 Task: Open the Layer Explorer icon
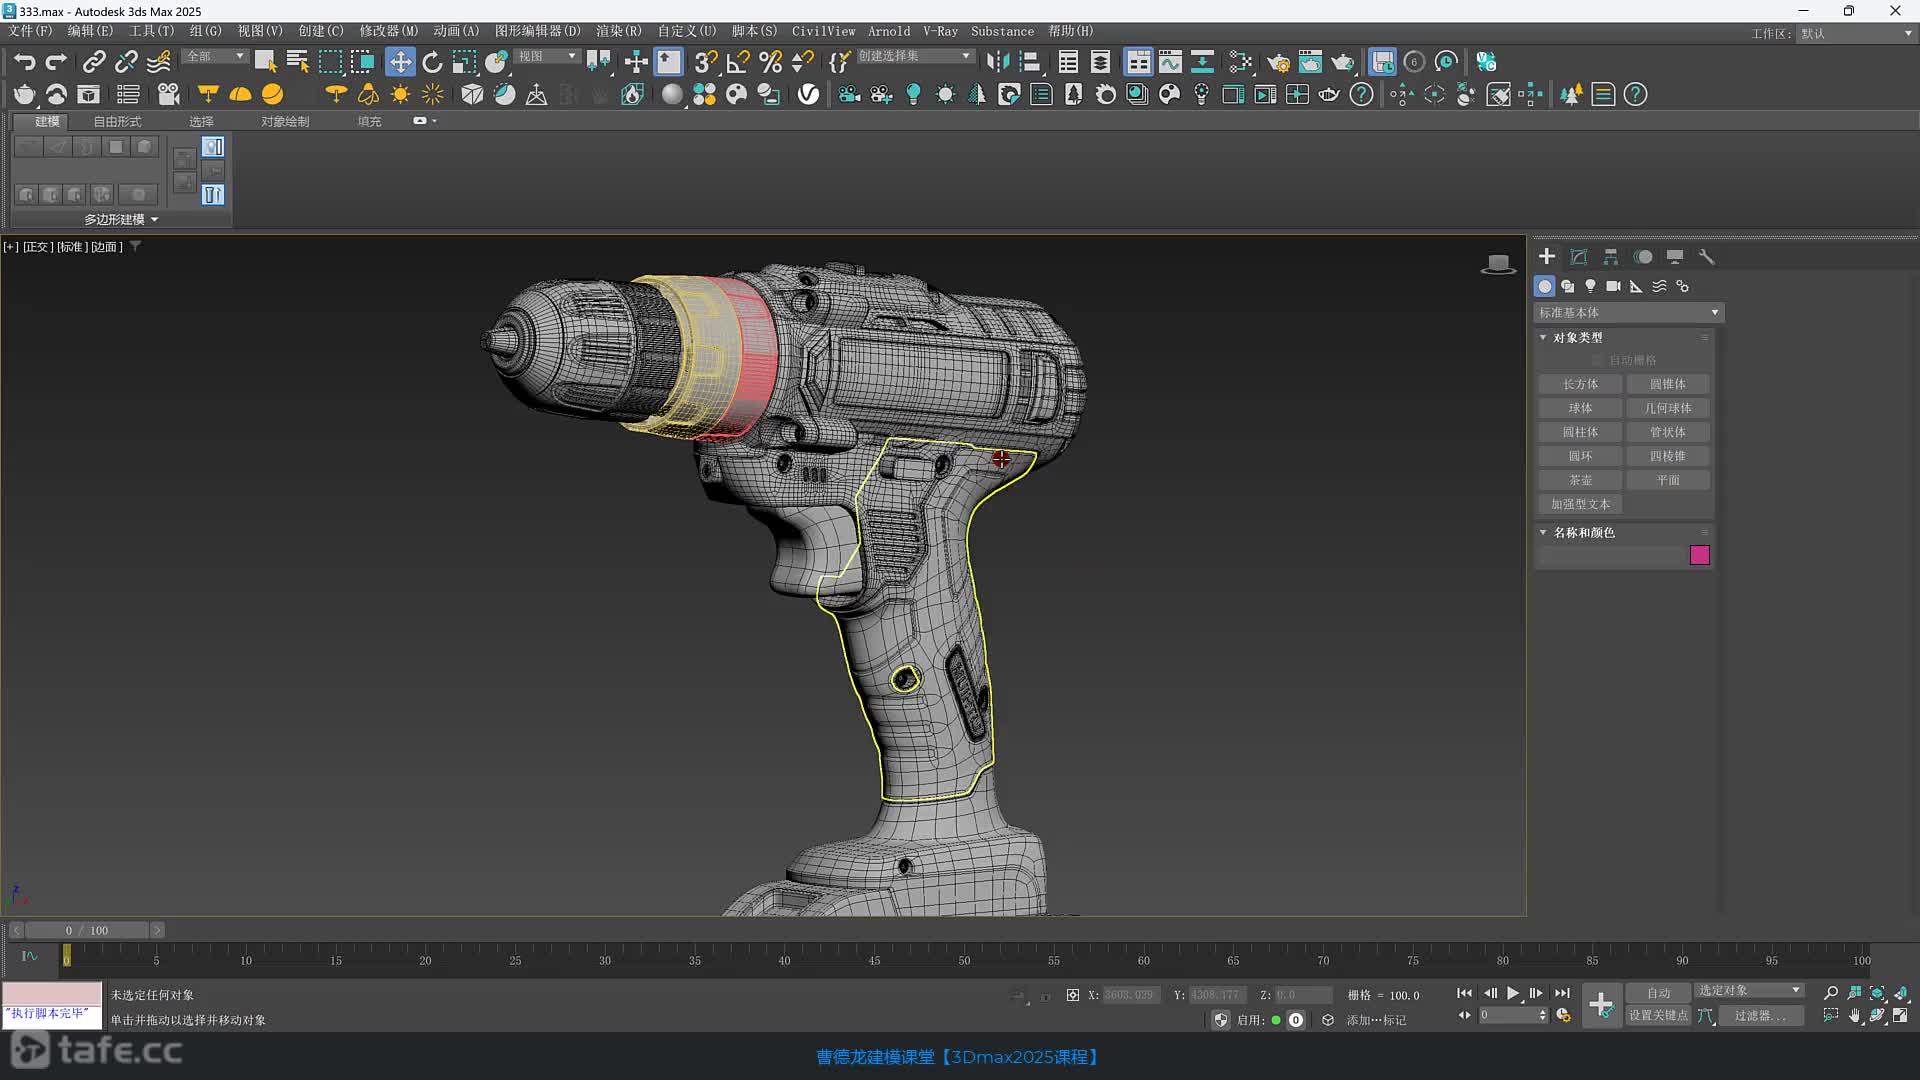(x=1100, y=62)
